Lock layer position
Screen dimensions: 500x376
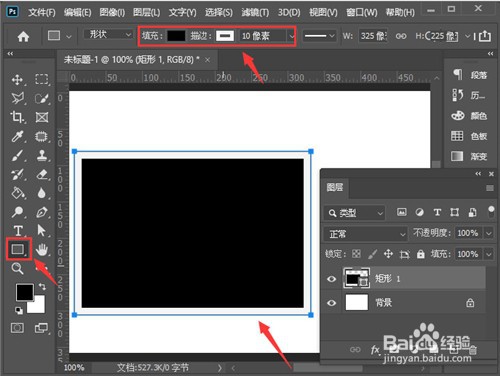pyautogui.click(x=388, y=254)
